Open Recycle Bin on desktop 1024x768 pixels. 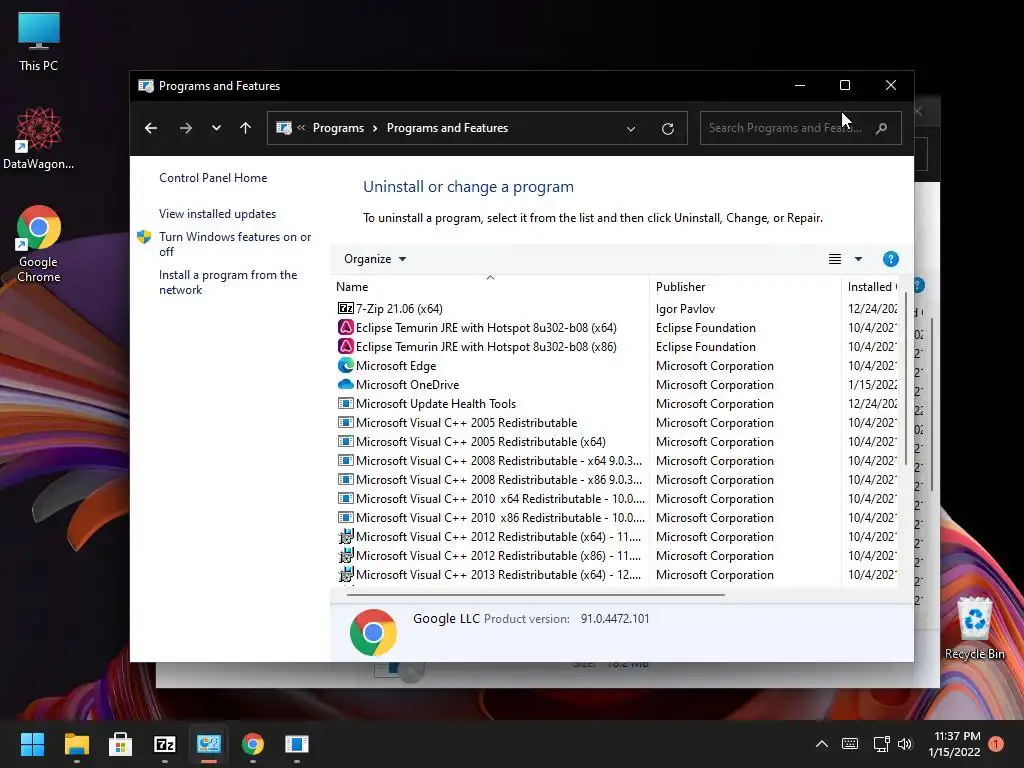[974, 628]
